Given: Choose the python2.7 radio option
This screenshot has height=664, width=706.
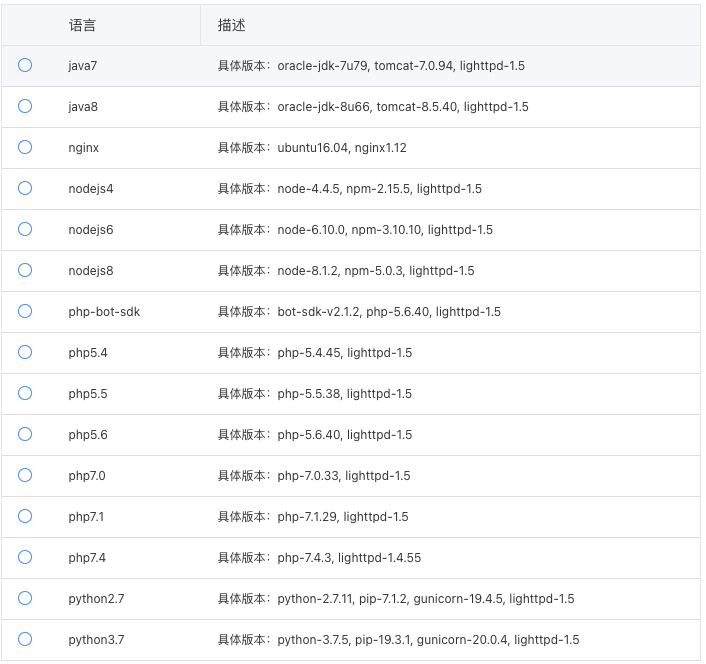Looking at the screenshot, I should pyautogui.click(x=25, y=598).
